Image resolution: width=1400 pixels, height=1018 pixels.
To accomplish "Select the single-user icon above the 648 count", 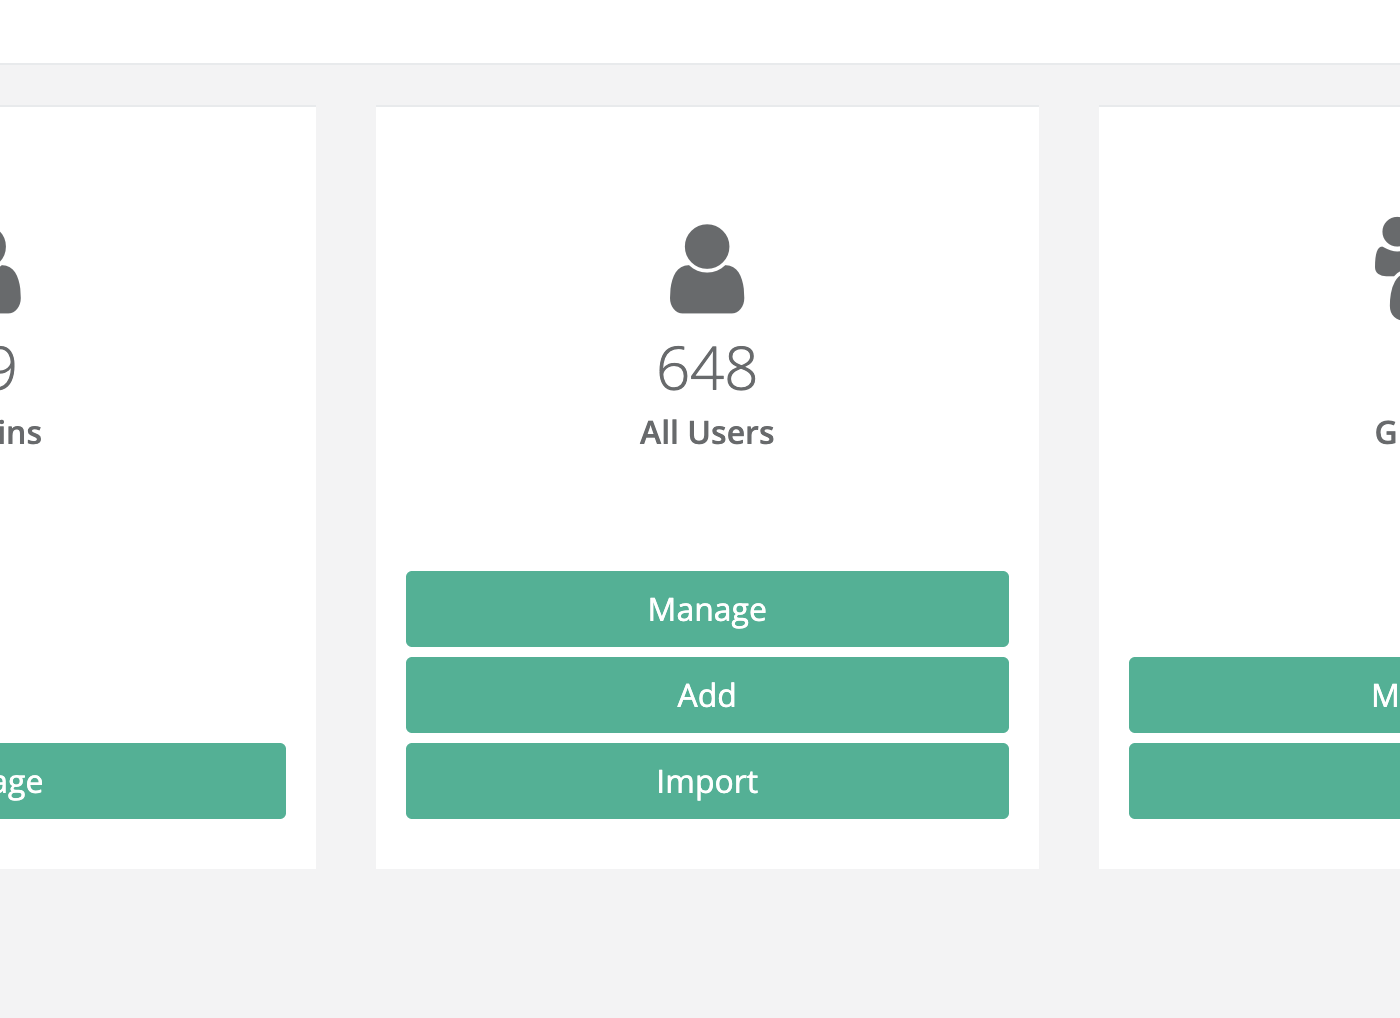I will pyautogui.click(x=706, y=270).
